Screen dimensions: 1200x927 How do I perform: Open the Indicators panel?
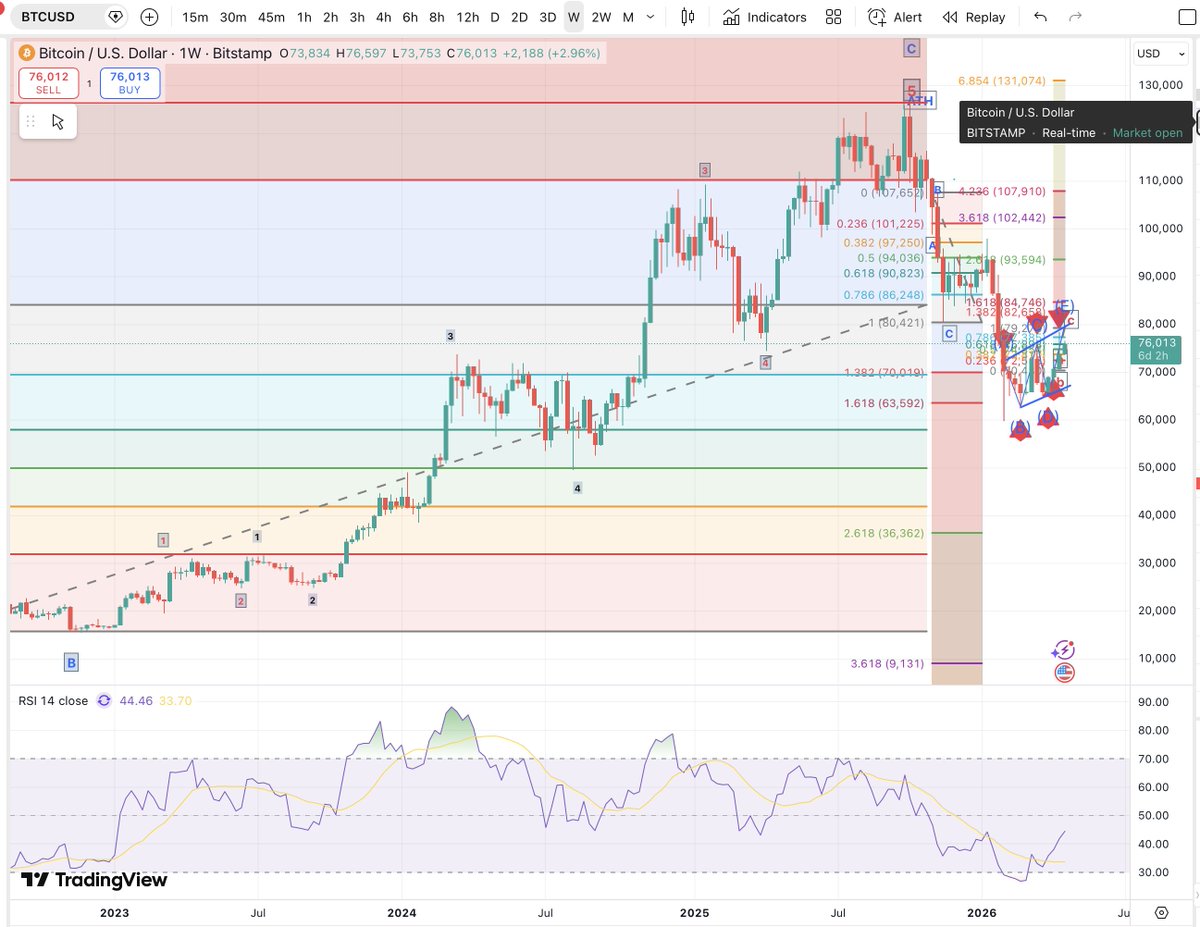[765, 17]
